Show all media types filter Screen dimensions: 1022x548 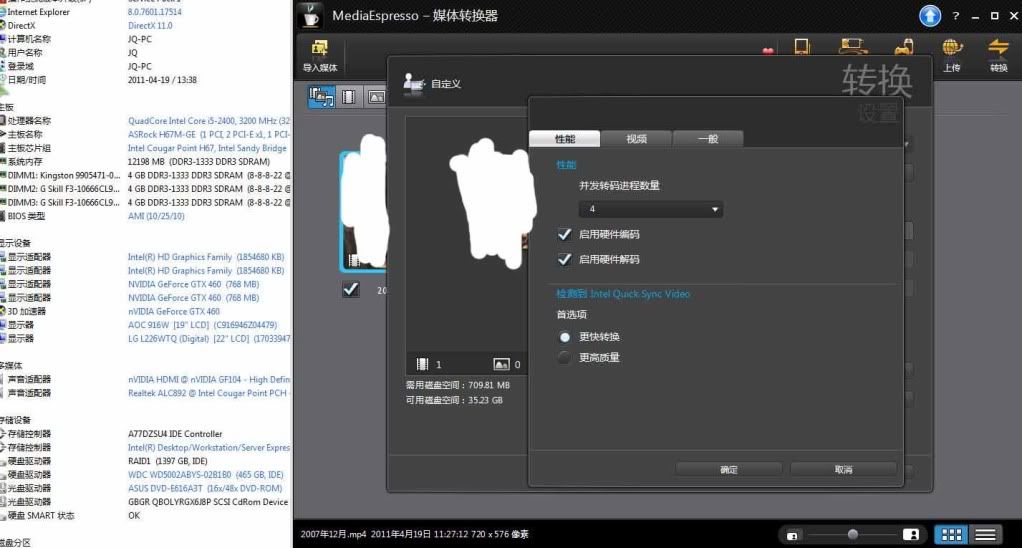322,96
